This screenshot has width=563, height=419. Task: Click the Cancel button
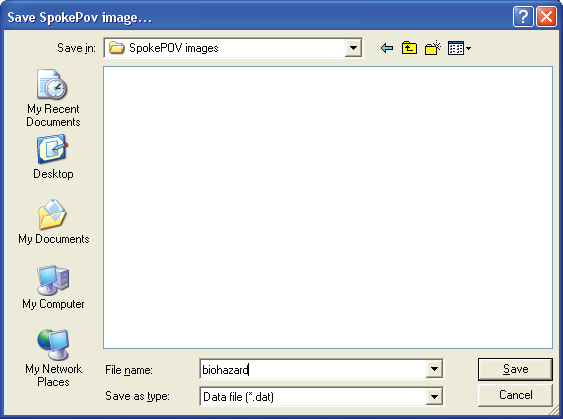coord(515,395)
